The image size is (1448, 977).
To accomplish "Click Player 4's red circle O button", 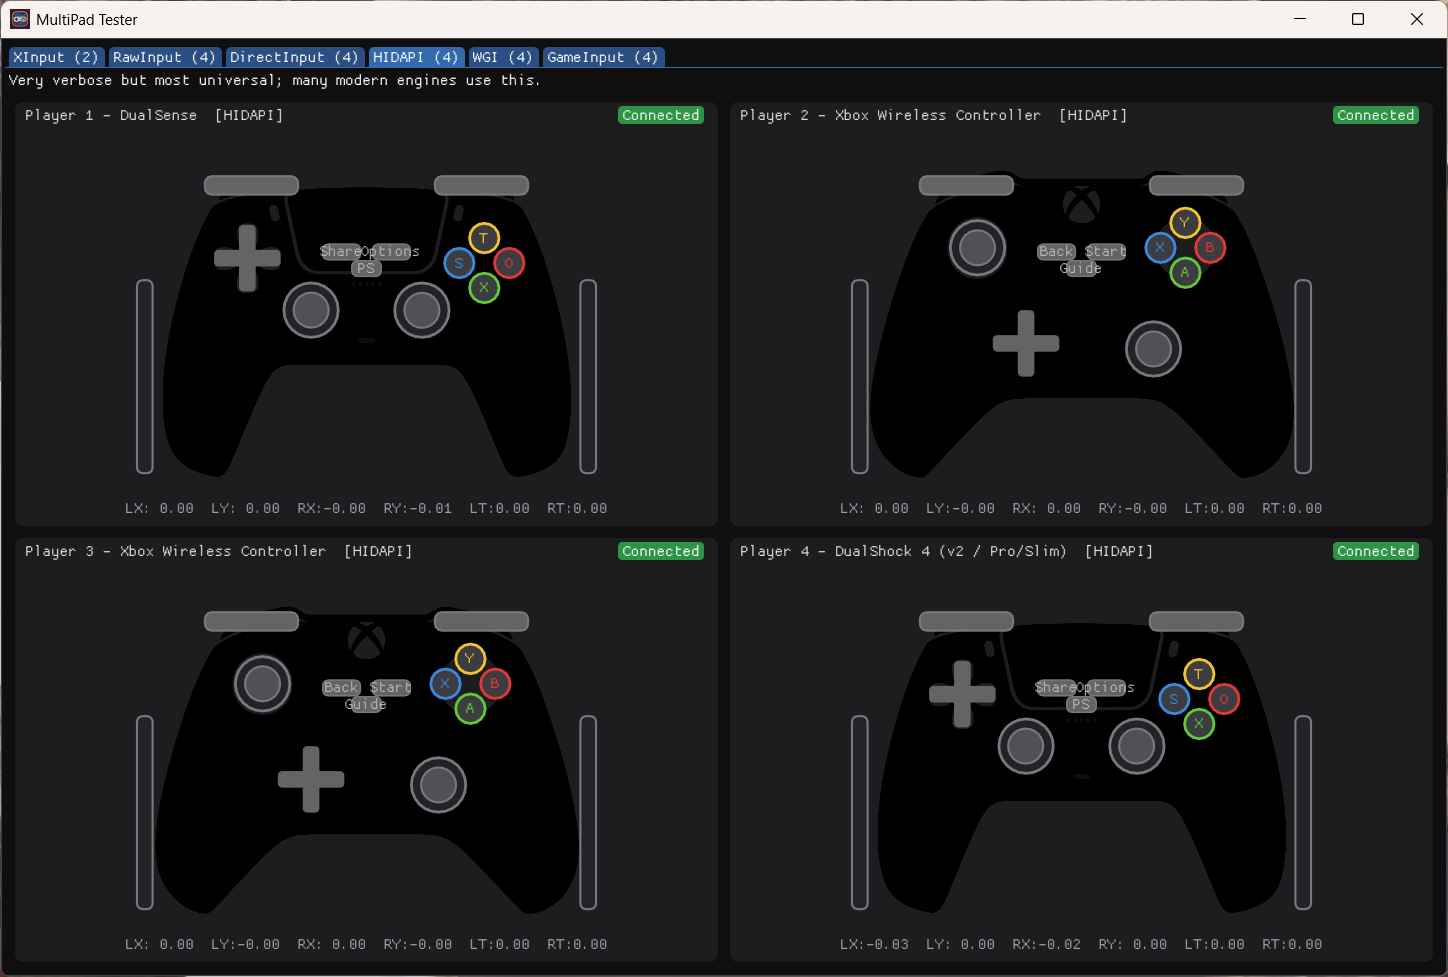I will click(x=1224, y=699).
